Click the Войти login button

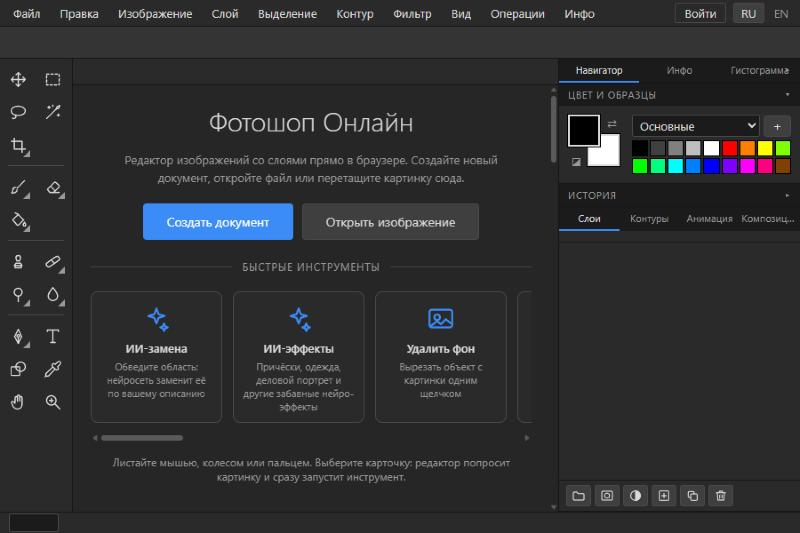[x=700, y=14]
